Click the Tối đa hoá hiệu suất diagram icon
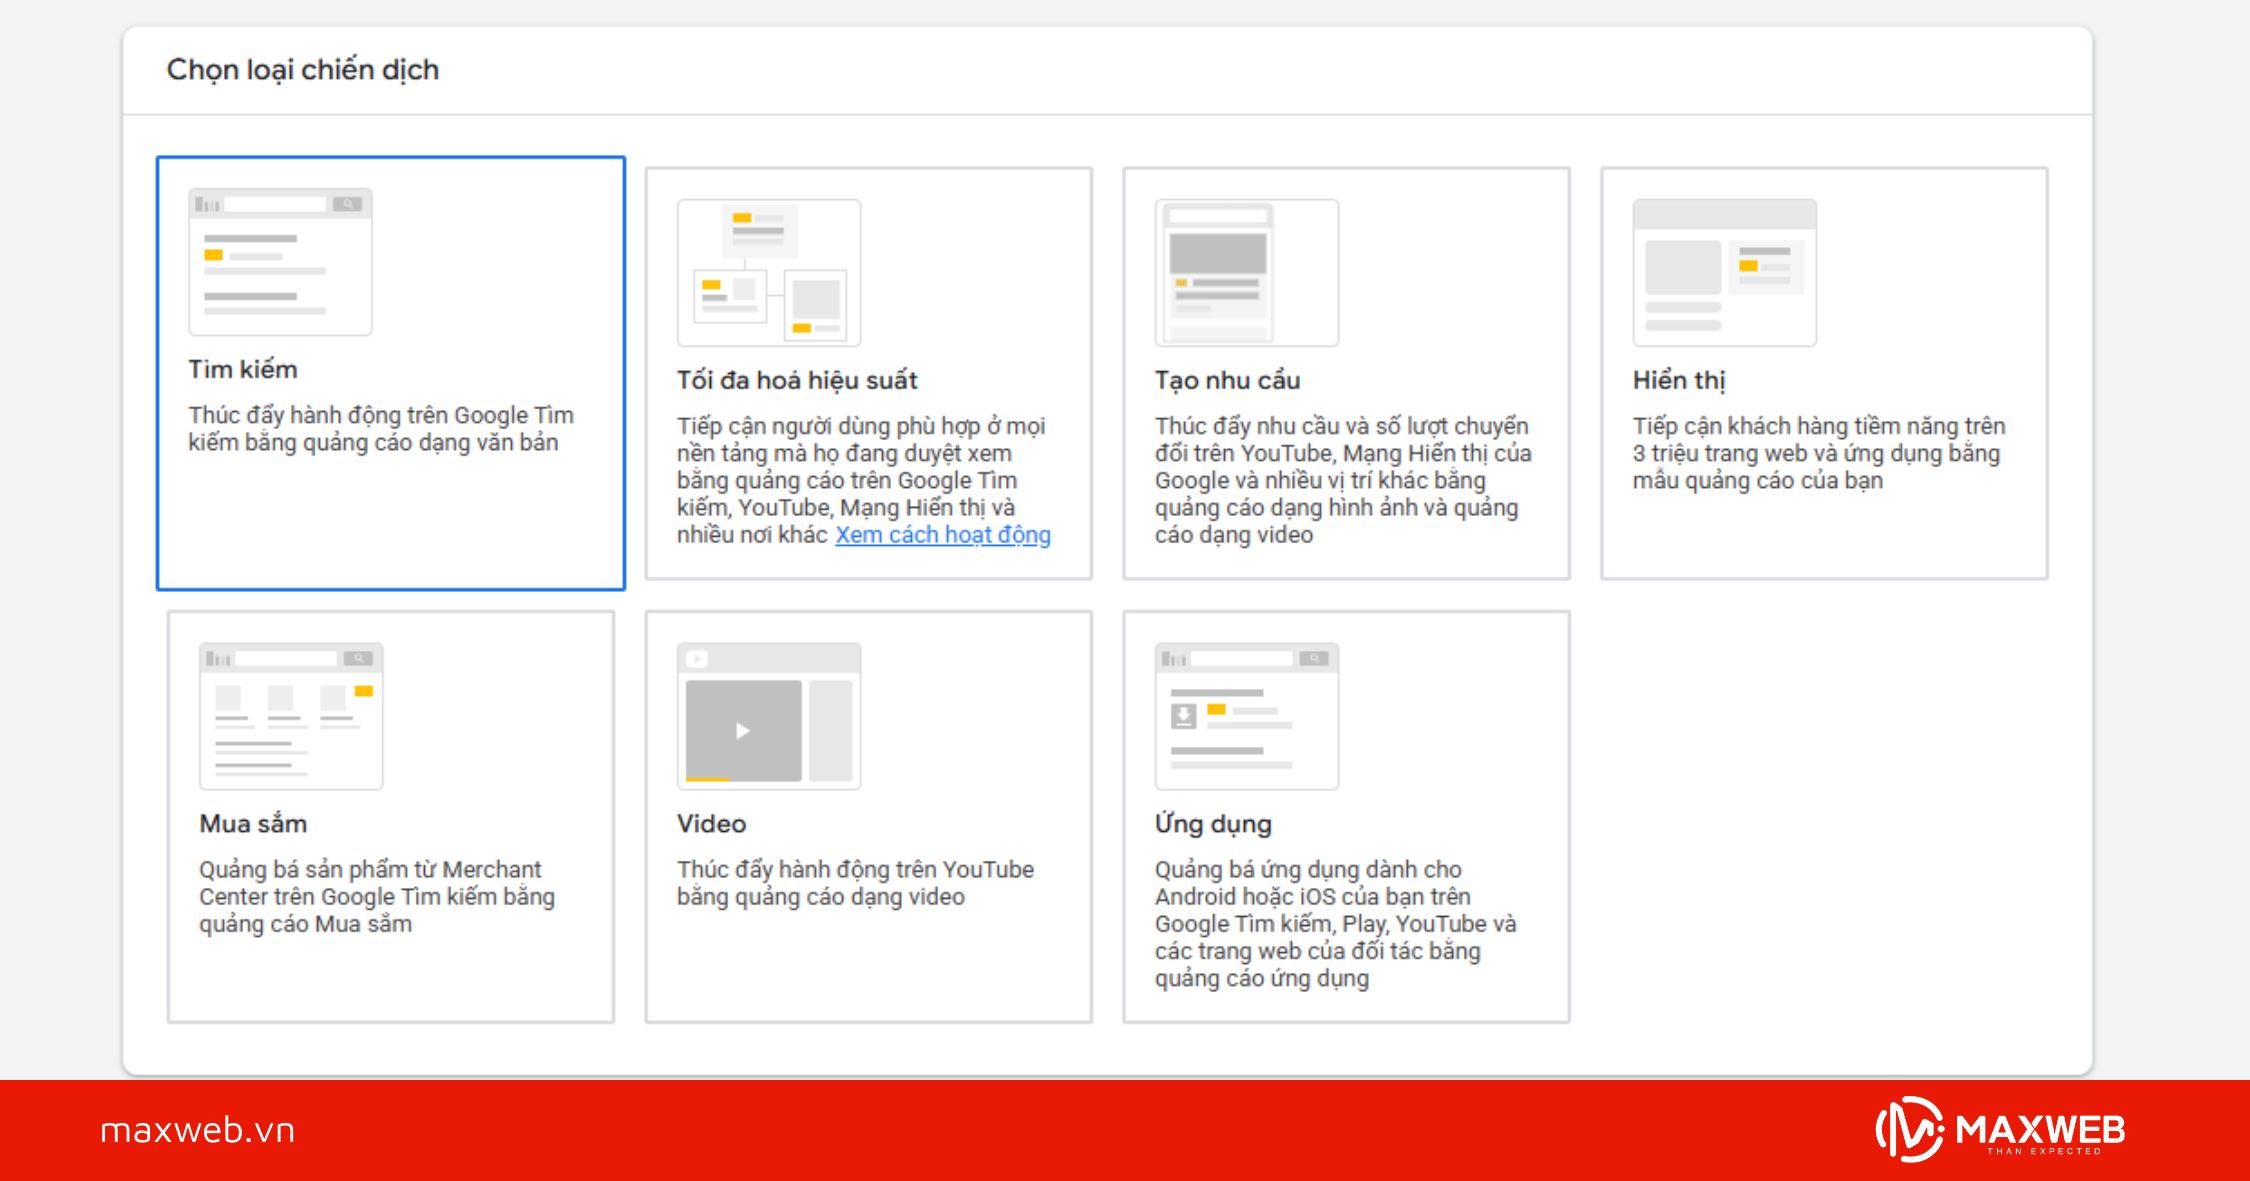This screenshot has height=1181, width=2250. pyautogui.click(x=768, y=272)
